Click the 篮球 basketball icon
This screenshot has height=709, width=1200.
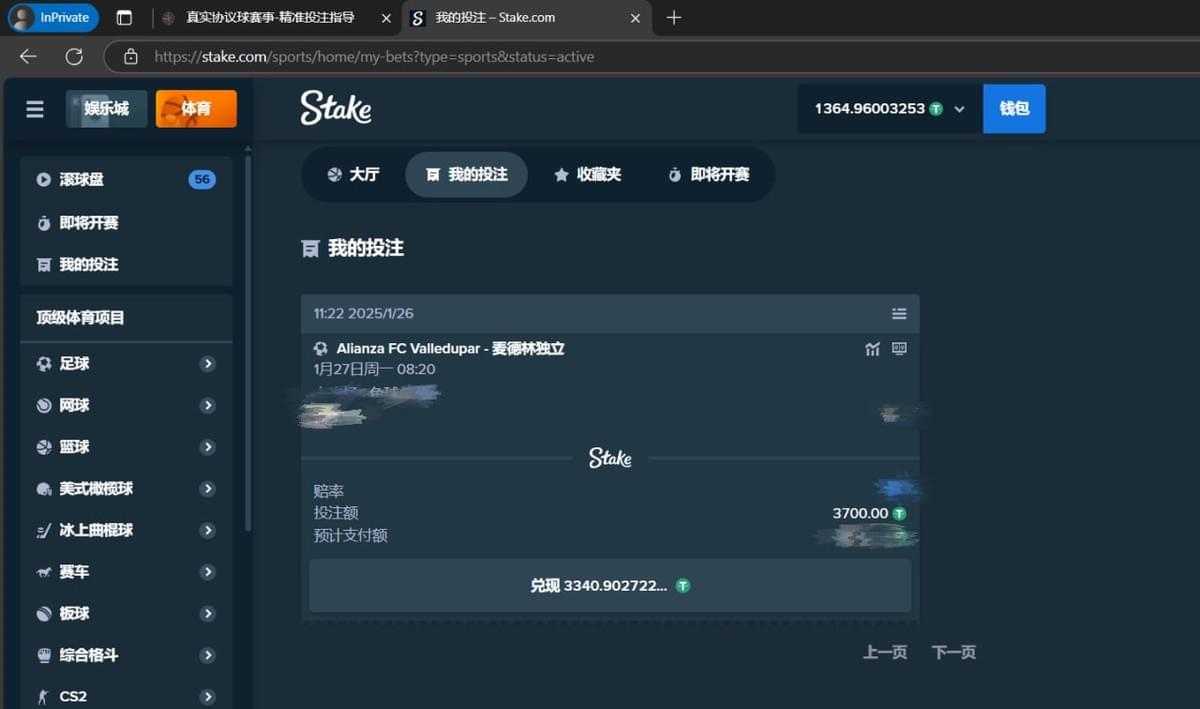pyautogui.click(x=44, y=447)
